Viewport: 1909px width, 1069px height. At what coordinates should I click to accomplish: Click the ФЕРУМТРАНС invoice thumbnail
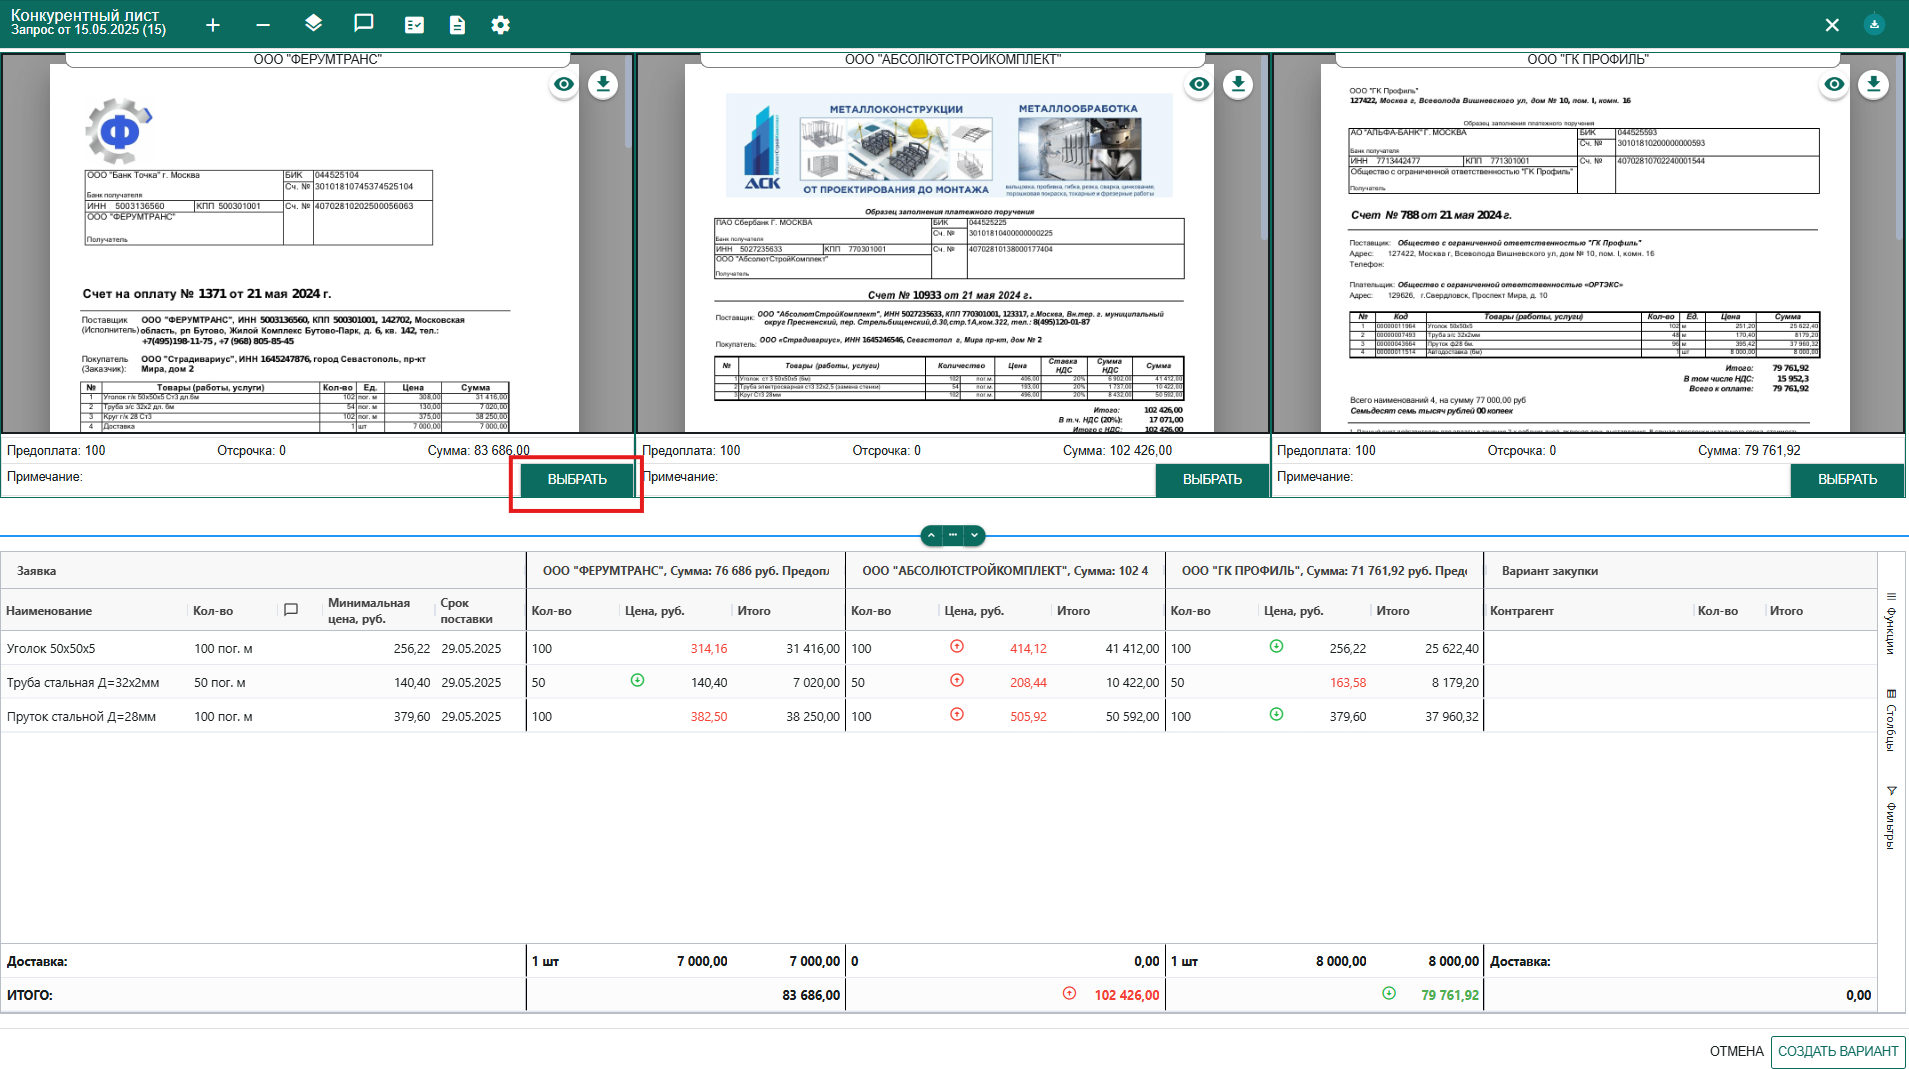tap(314, 248)
